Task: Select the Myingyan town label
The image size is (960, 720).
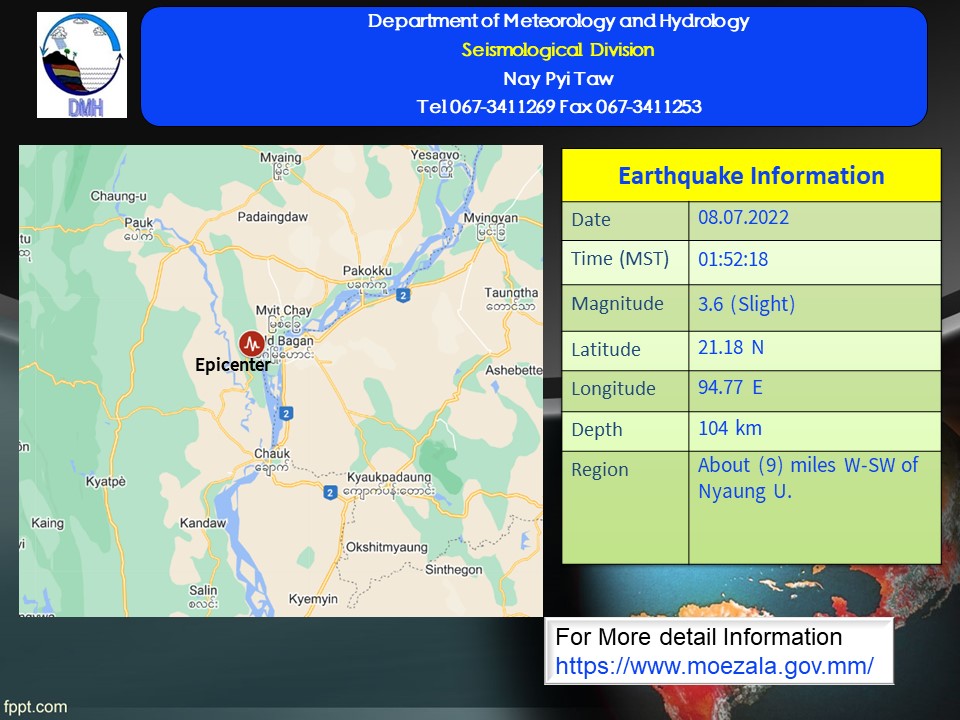Action: pos(490,218)
